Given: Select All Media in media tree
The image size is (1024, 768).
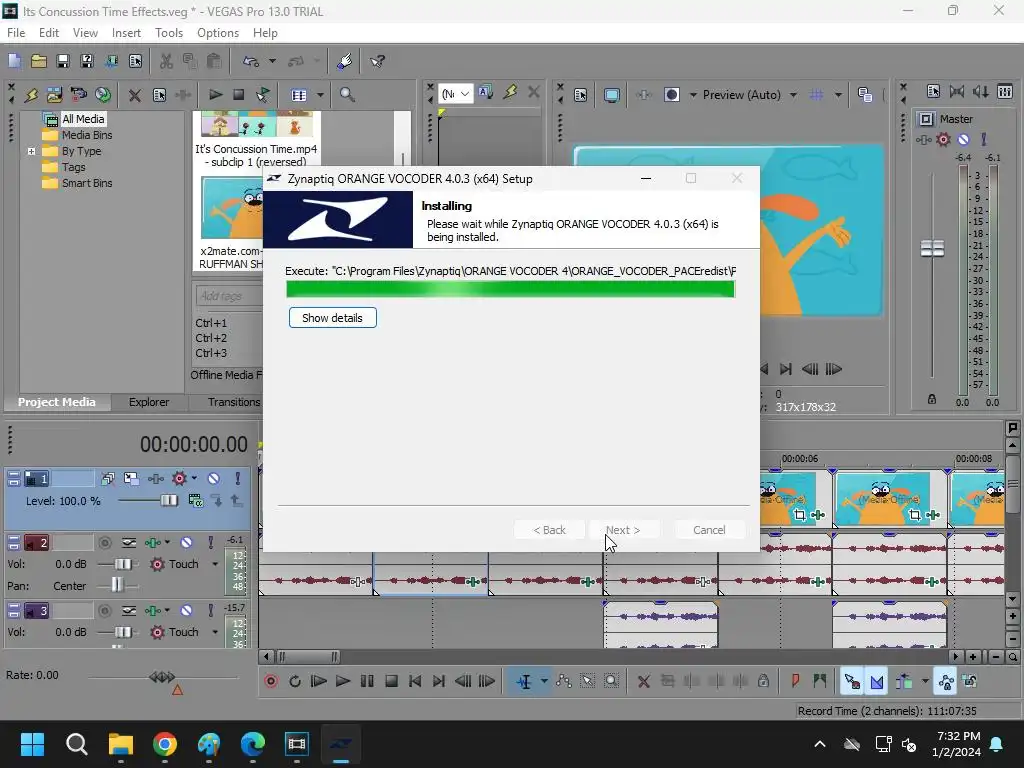Looking at the screenshot, I should (x=83, y=119).
